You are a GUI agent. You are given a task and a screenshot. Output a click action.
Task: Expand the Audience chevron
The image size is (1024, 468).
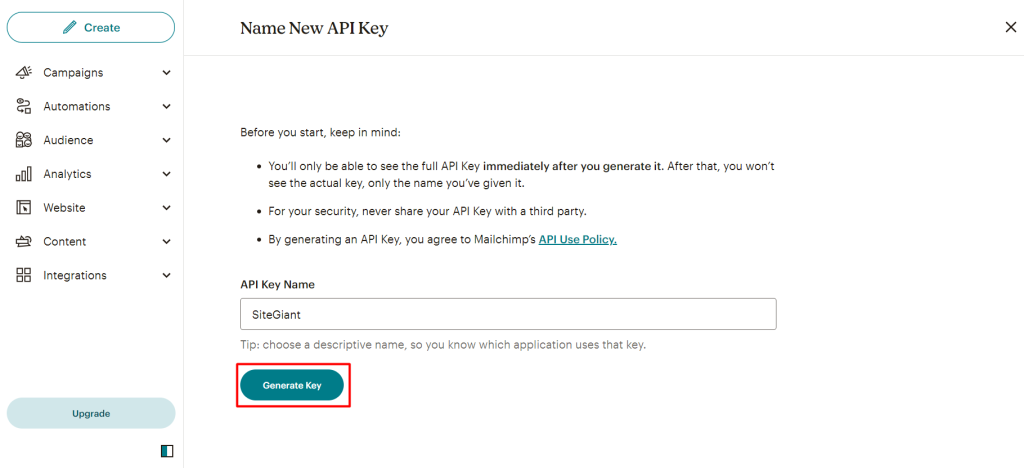point(167,140)
